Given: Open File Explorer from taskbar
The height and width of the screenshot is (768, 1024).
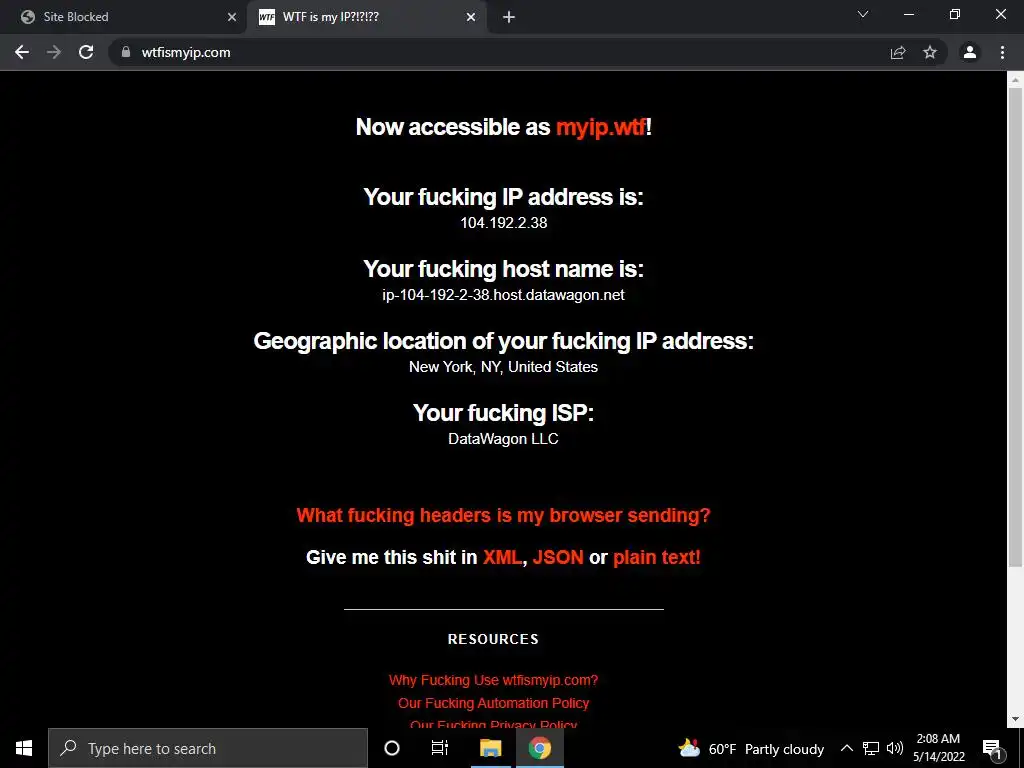Looking at the screenshot, I should 490,748.
